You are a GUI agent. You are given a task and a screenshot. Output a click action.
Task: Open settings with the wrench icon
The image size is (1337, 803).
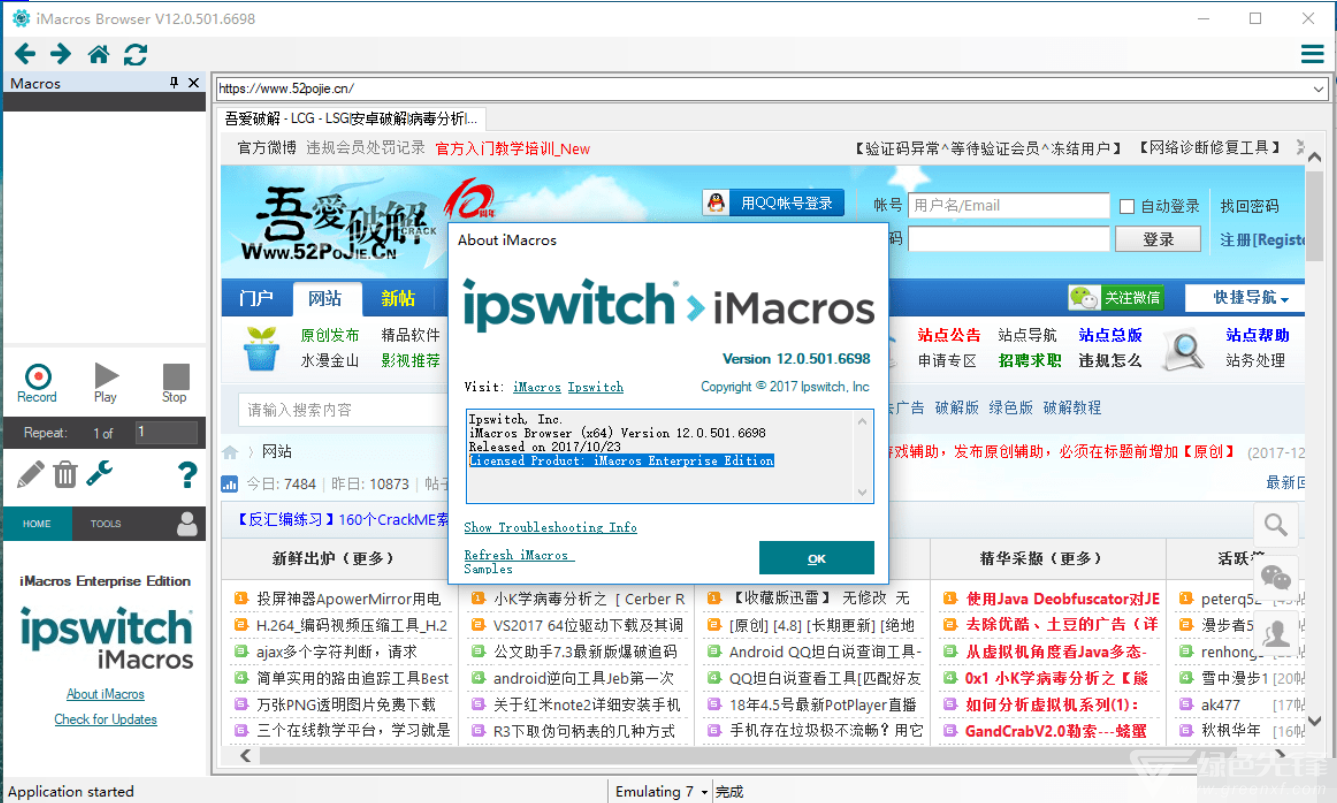click(99, 473)
